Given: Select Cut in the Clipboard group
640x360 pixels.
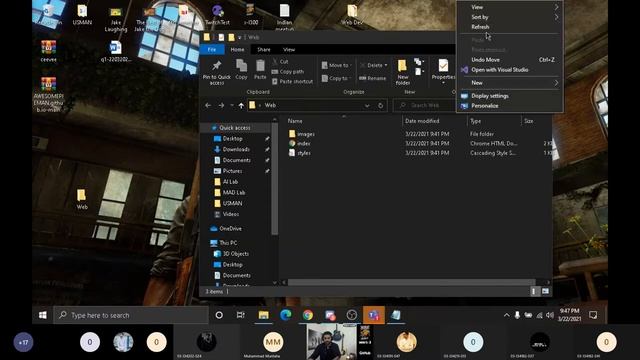Looking at the screenshot, I should (x=280, y=62).
